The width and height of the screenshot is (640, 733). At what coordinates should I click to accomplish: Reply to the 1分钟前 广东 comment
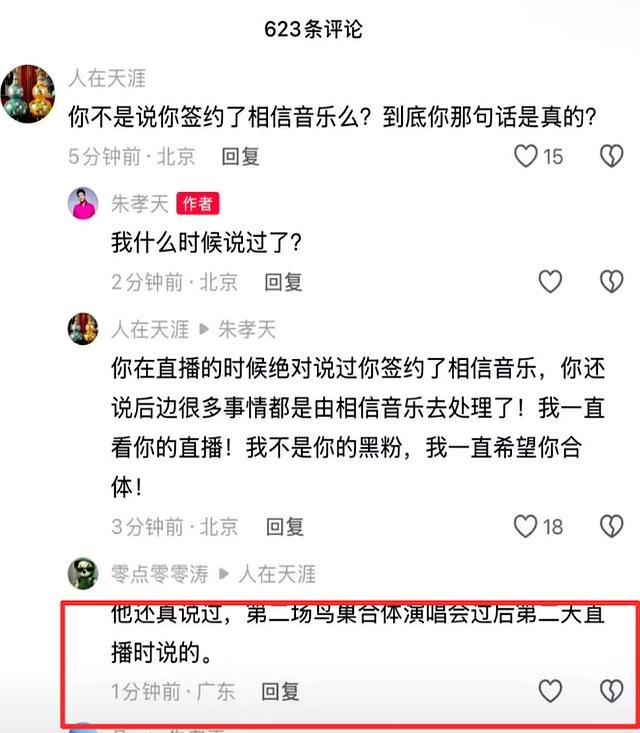click(280, 691)
